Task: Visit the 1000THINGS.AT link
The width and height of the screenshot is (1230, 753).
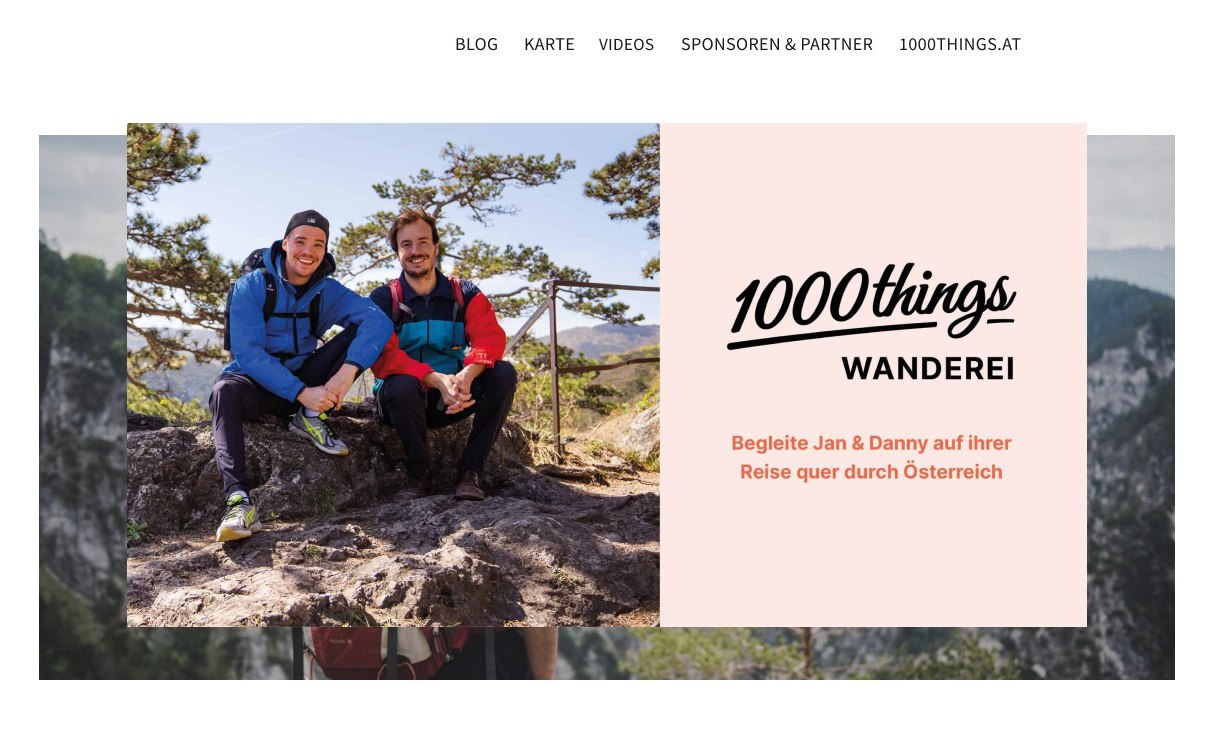Action: (960, 44)
